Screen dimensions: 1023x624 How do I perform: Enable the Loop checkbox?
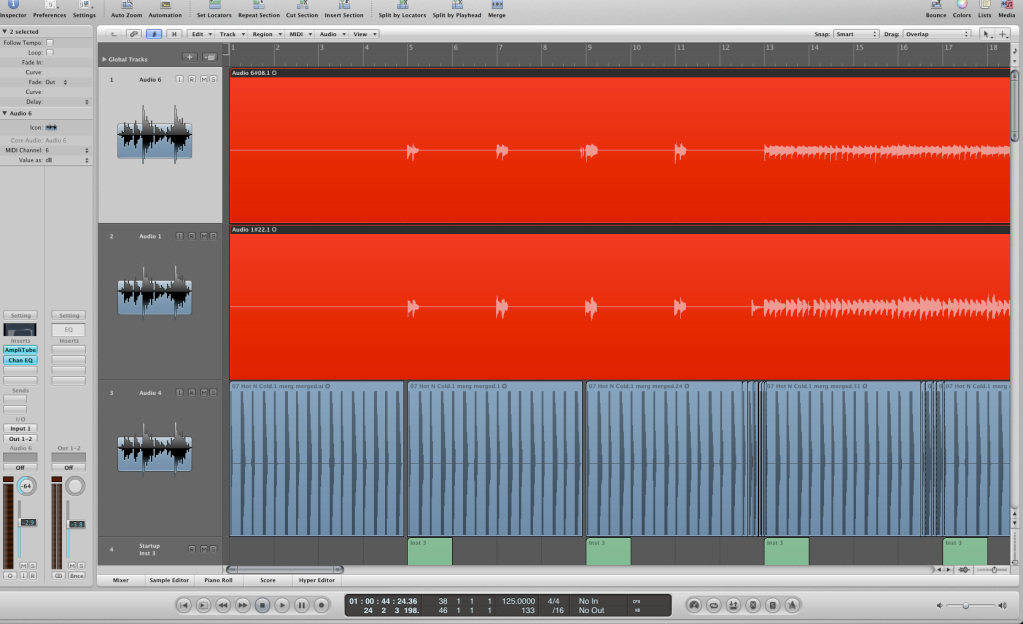point(50,52)
